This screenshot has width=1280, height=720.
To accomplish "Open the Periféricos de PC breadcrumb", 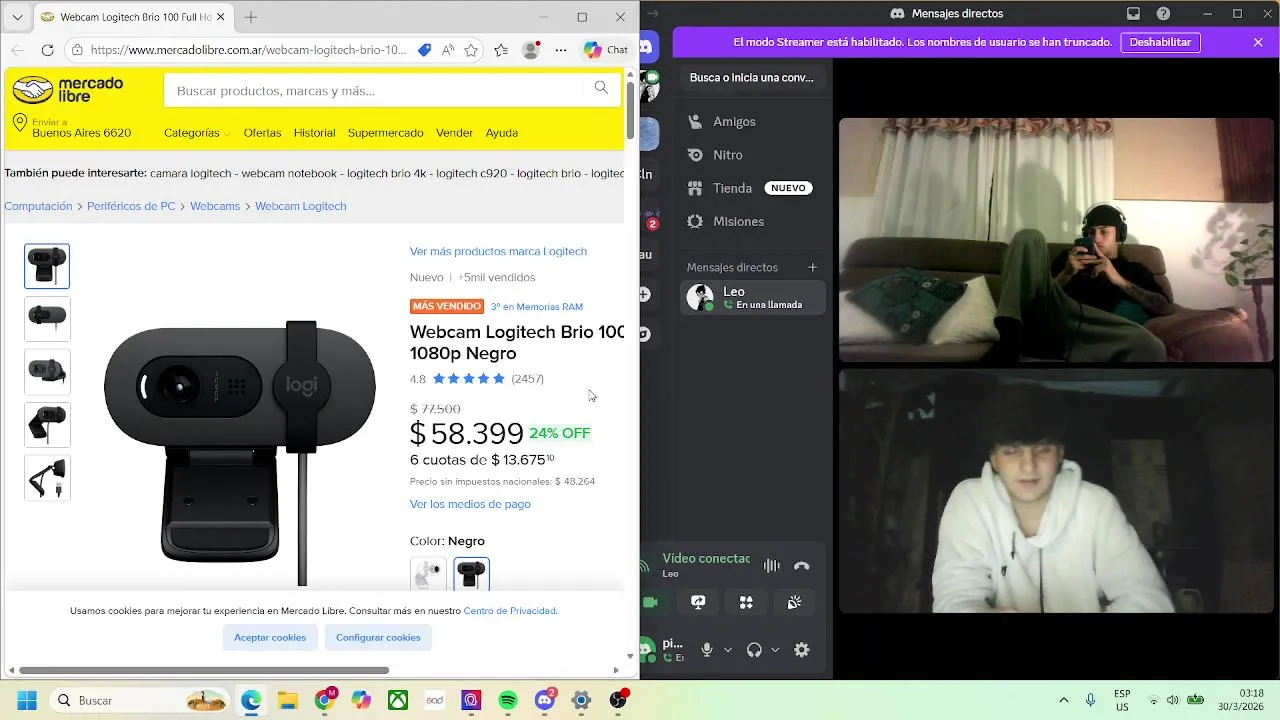I will pyautogui.click(x=131, y=206).
